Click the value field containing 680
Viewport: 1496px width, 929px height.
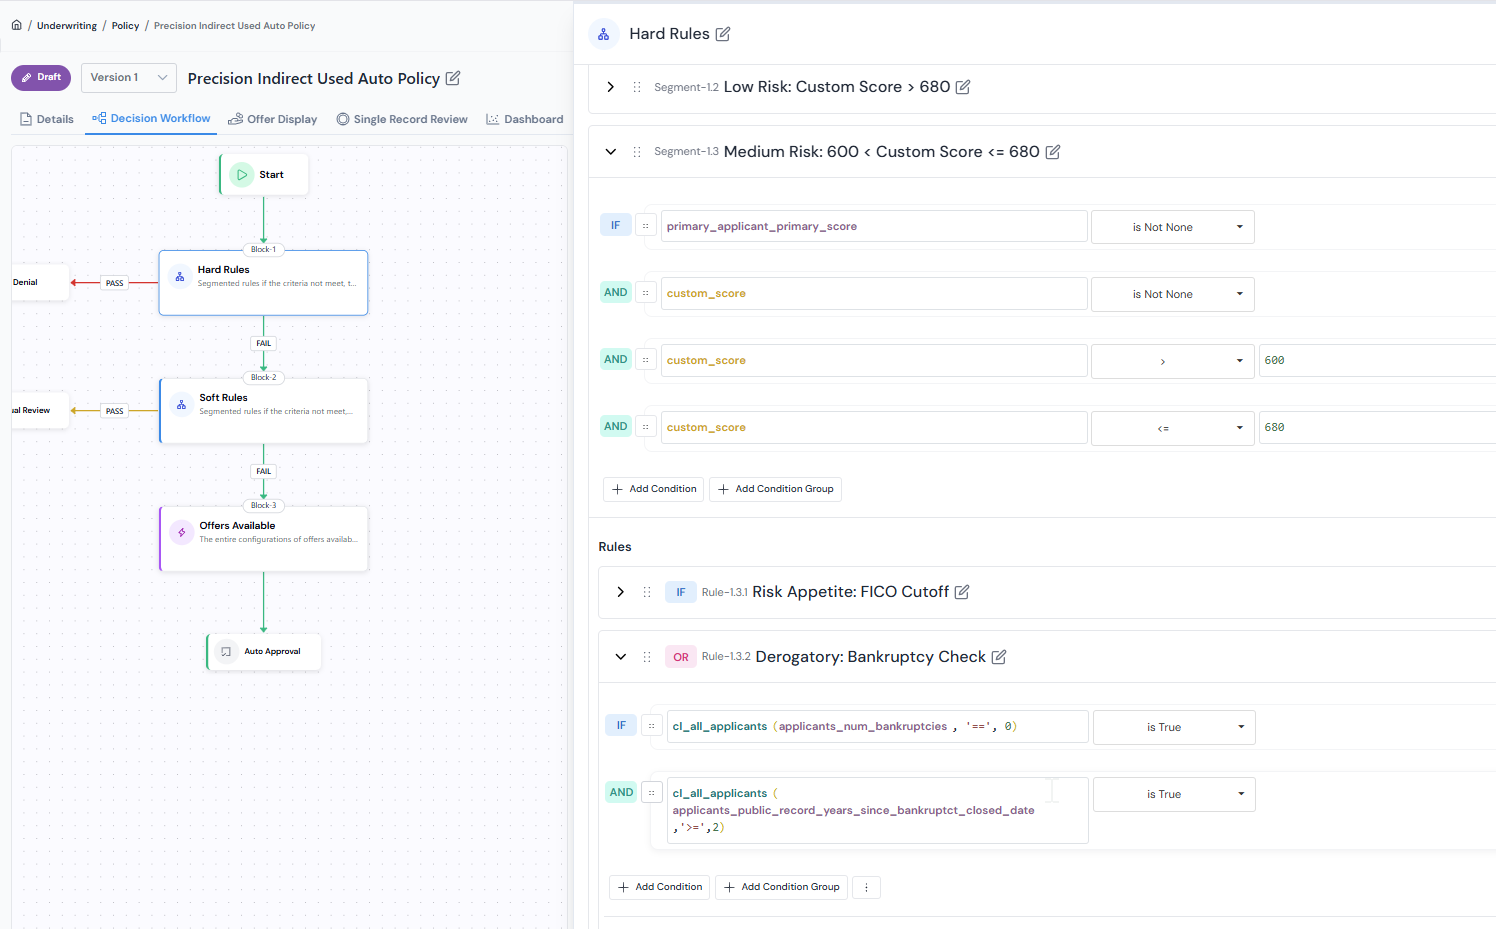tap(1377, 428)
